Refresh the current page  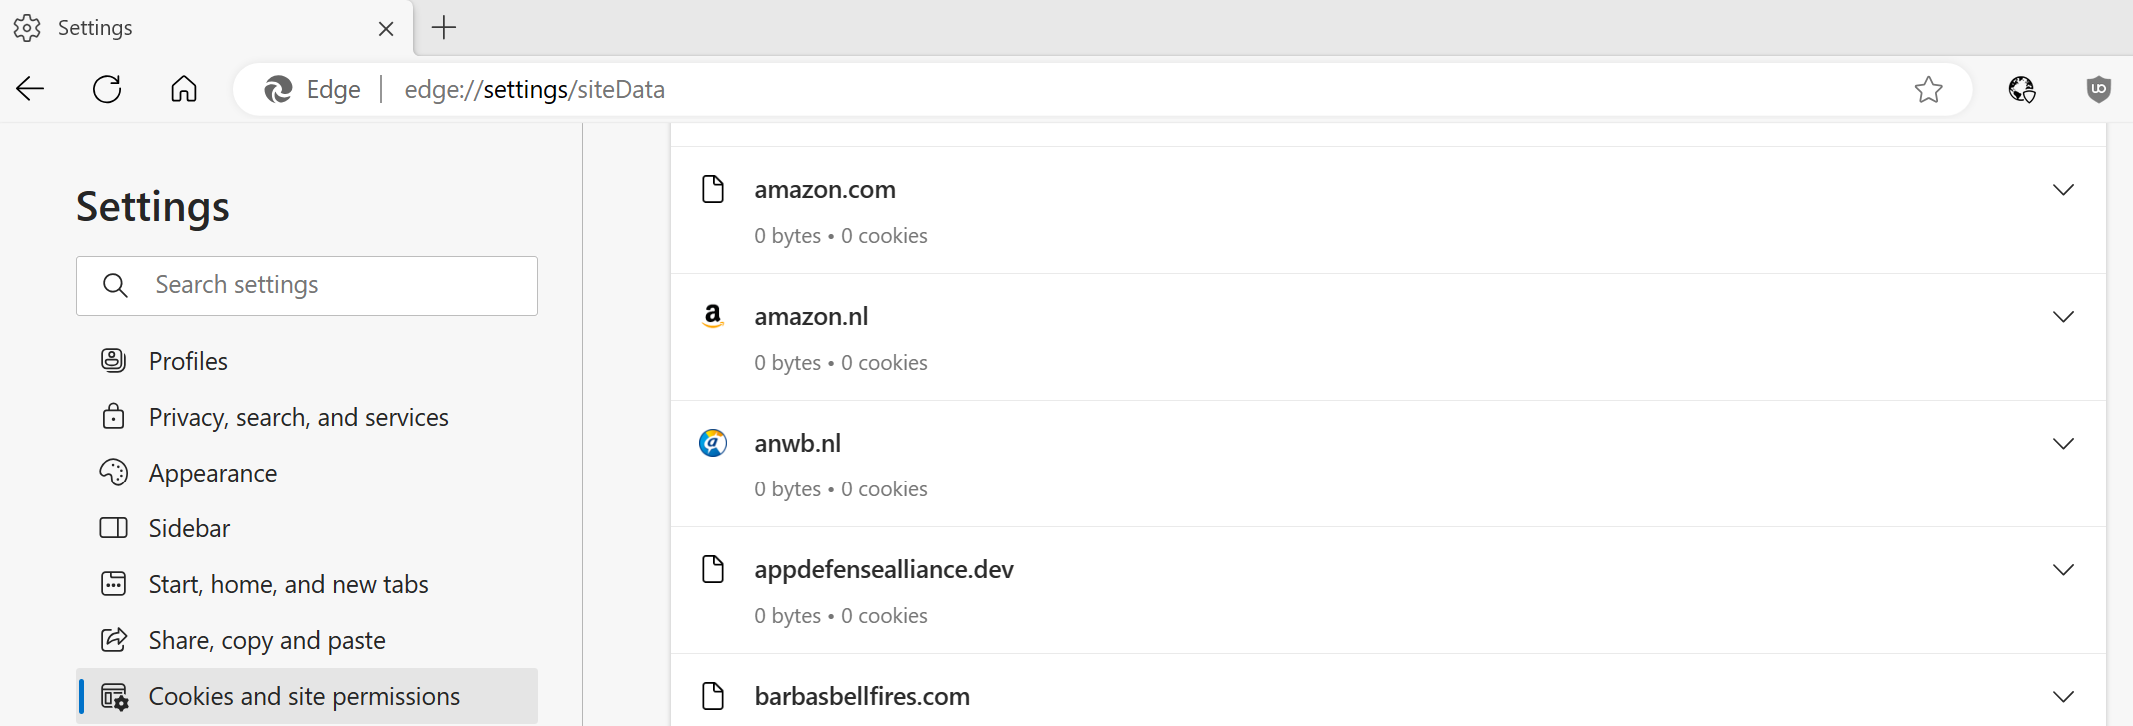click(107, 89)
